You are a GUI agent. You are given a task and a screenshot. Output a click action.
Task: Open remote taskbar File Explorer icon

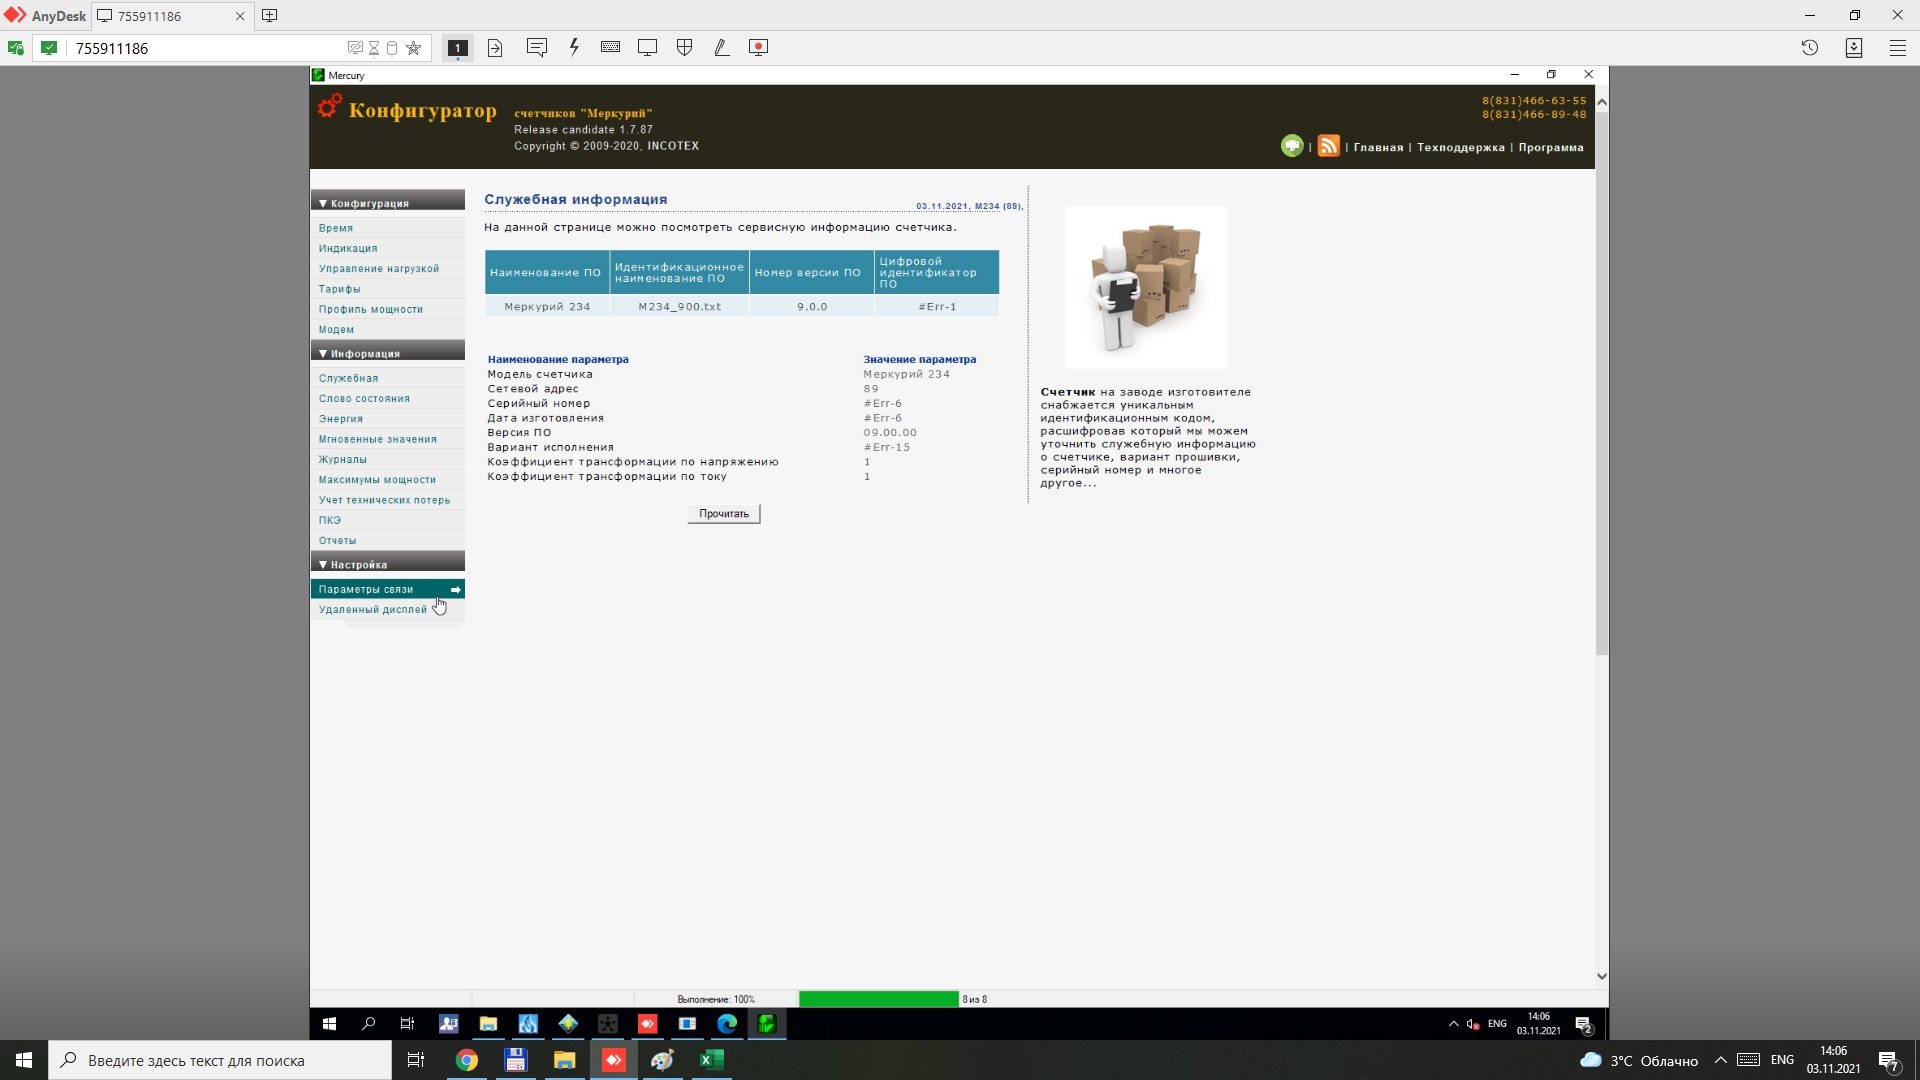click(488, 1023)
